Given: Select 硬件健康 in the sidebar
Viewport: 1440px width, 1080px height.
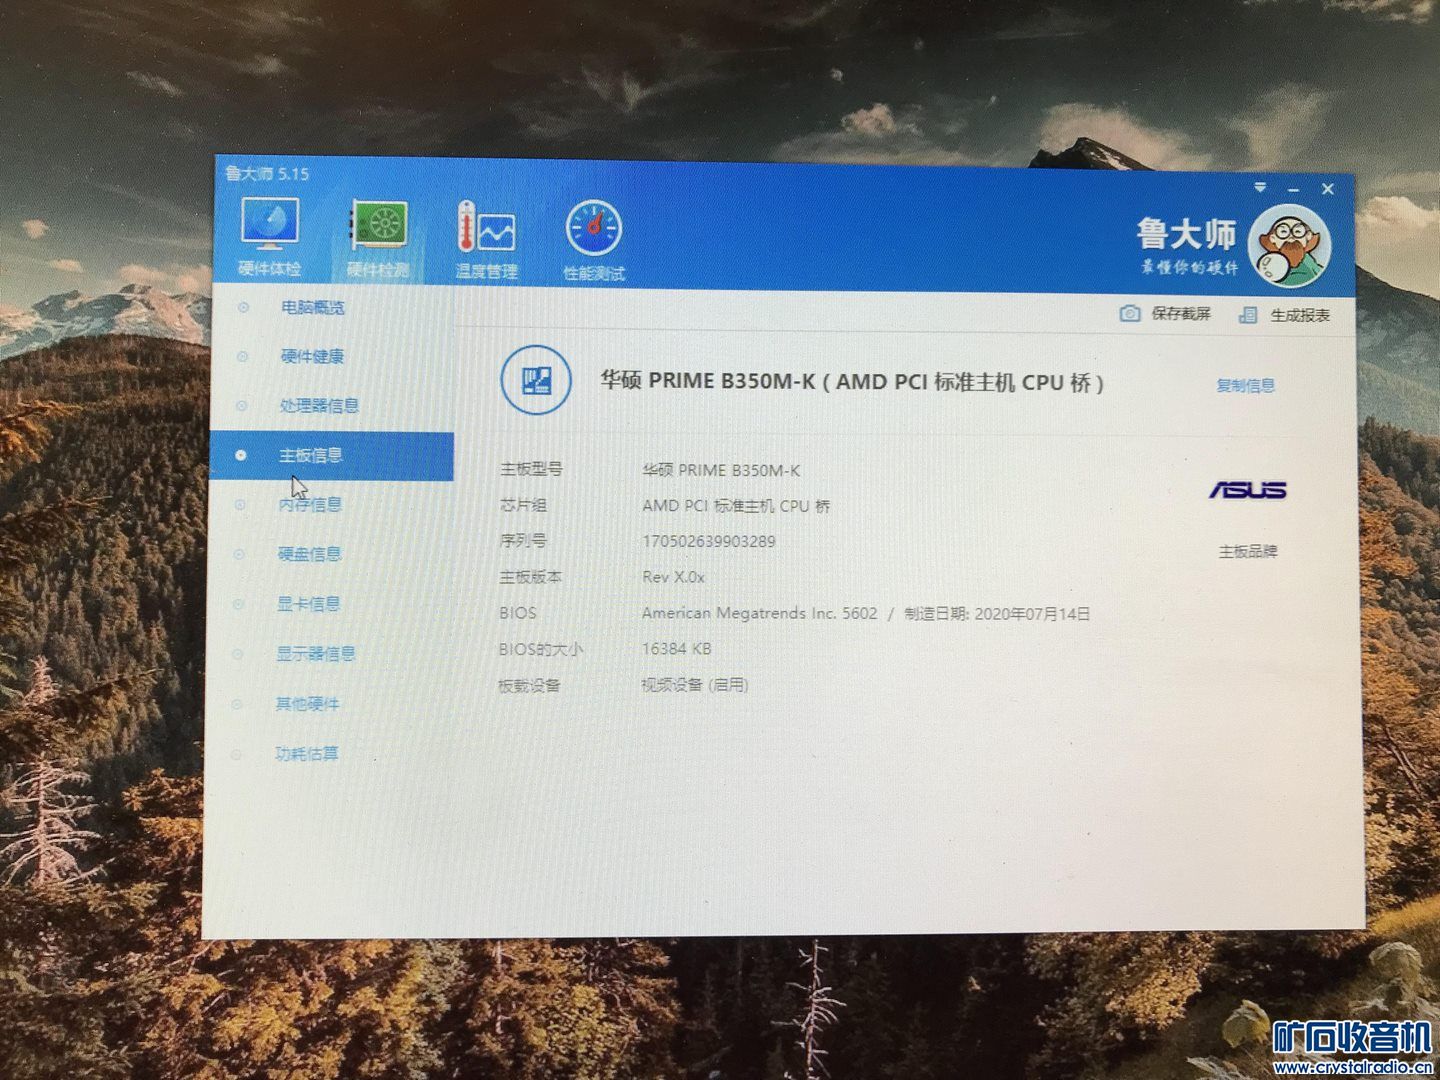Looking at the screenshot, I should pyautogui.click(x=312, y=356).
